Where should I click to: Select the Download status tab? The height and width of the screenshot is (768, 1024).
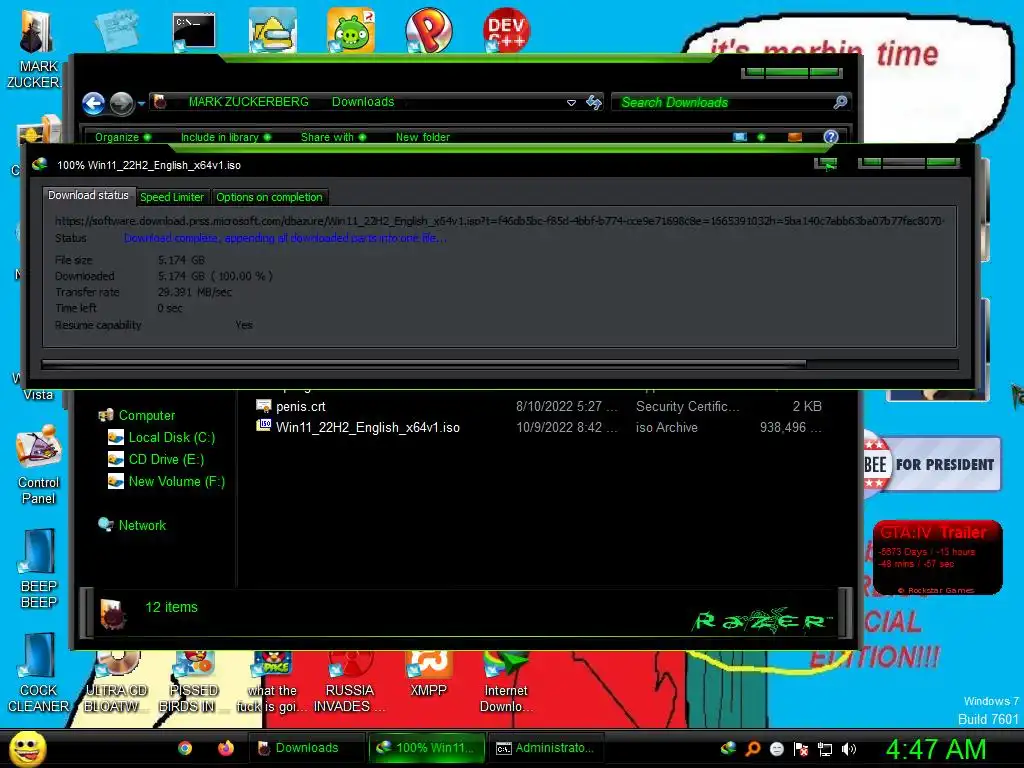point(88,195)
